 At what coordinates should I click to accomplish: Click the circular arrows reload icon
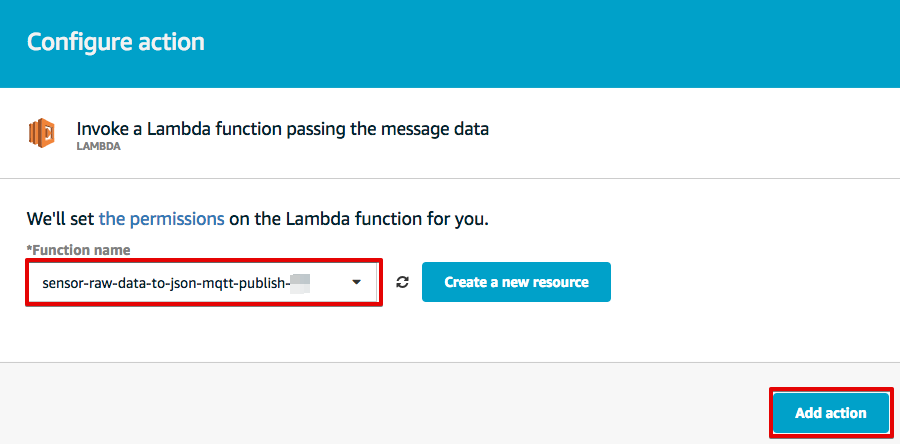(x=403, y=282)
